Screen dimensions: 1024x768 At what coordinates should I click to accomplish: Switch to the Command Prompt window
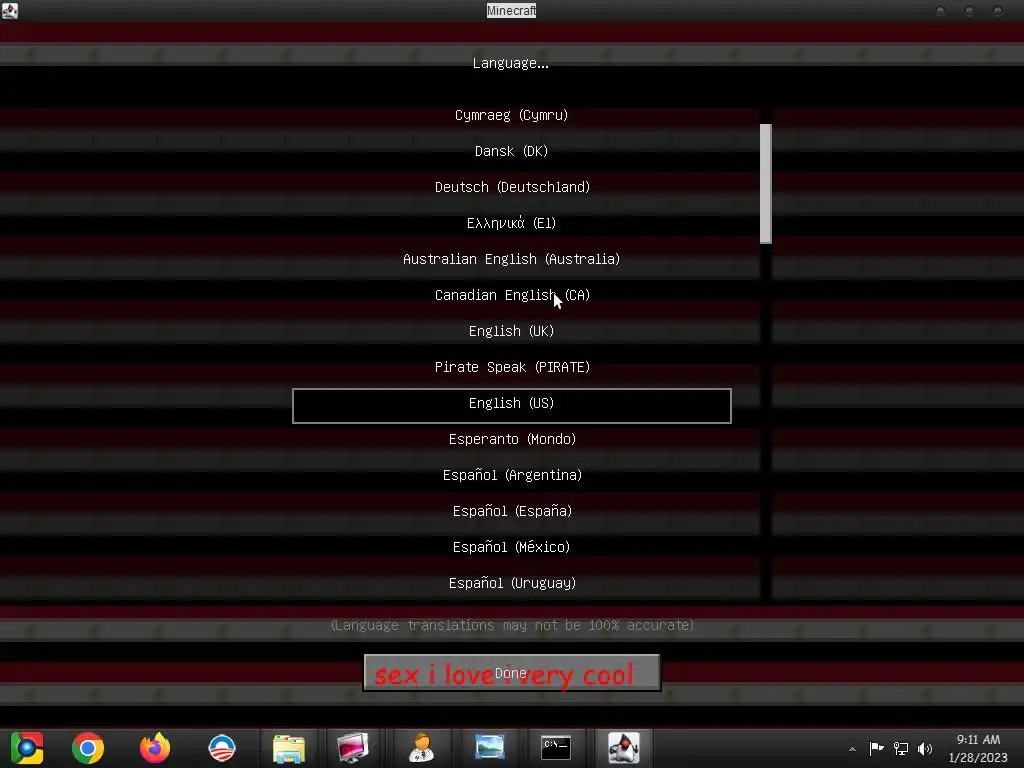pyautogui.click(x=556, y=748)
